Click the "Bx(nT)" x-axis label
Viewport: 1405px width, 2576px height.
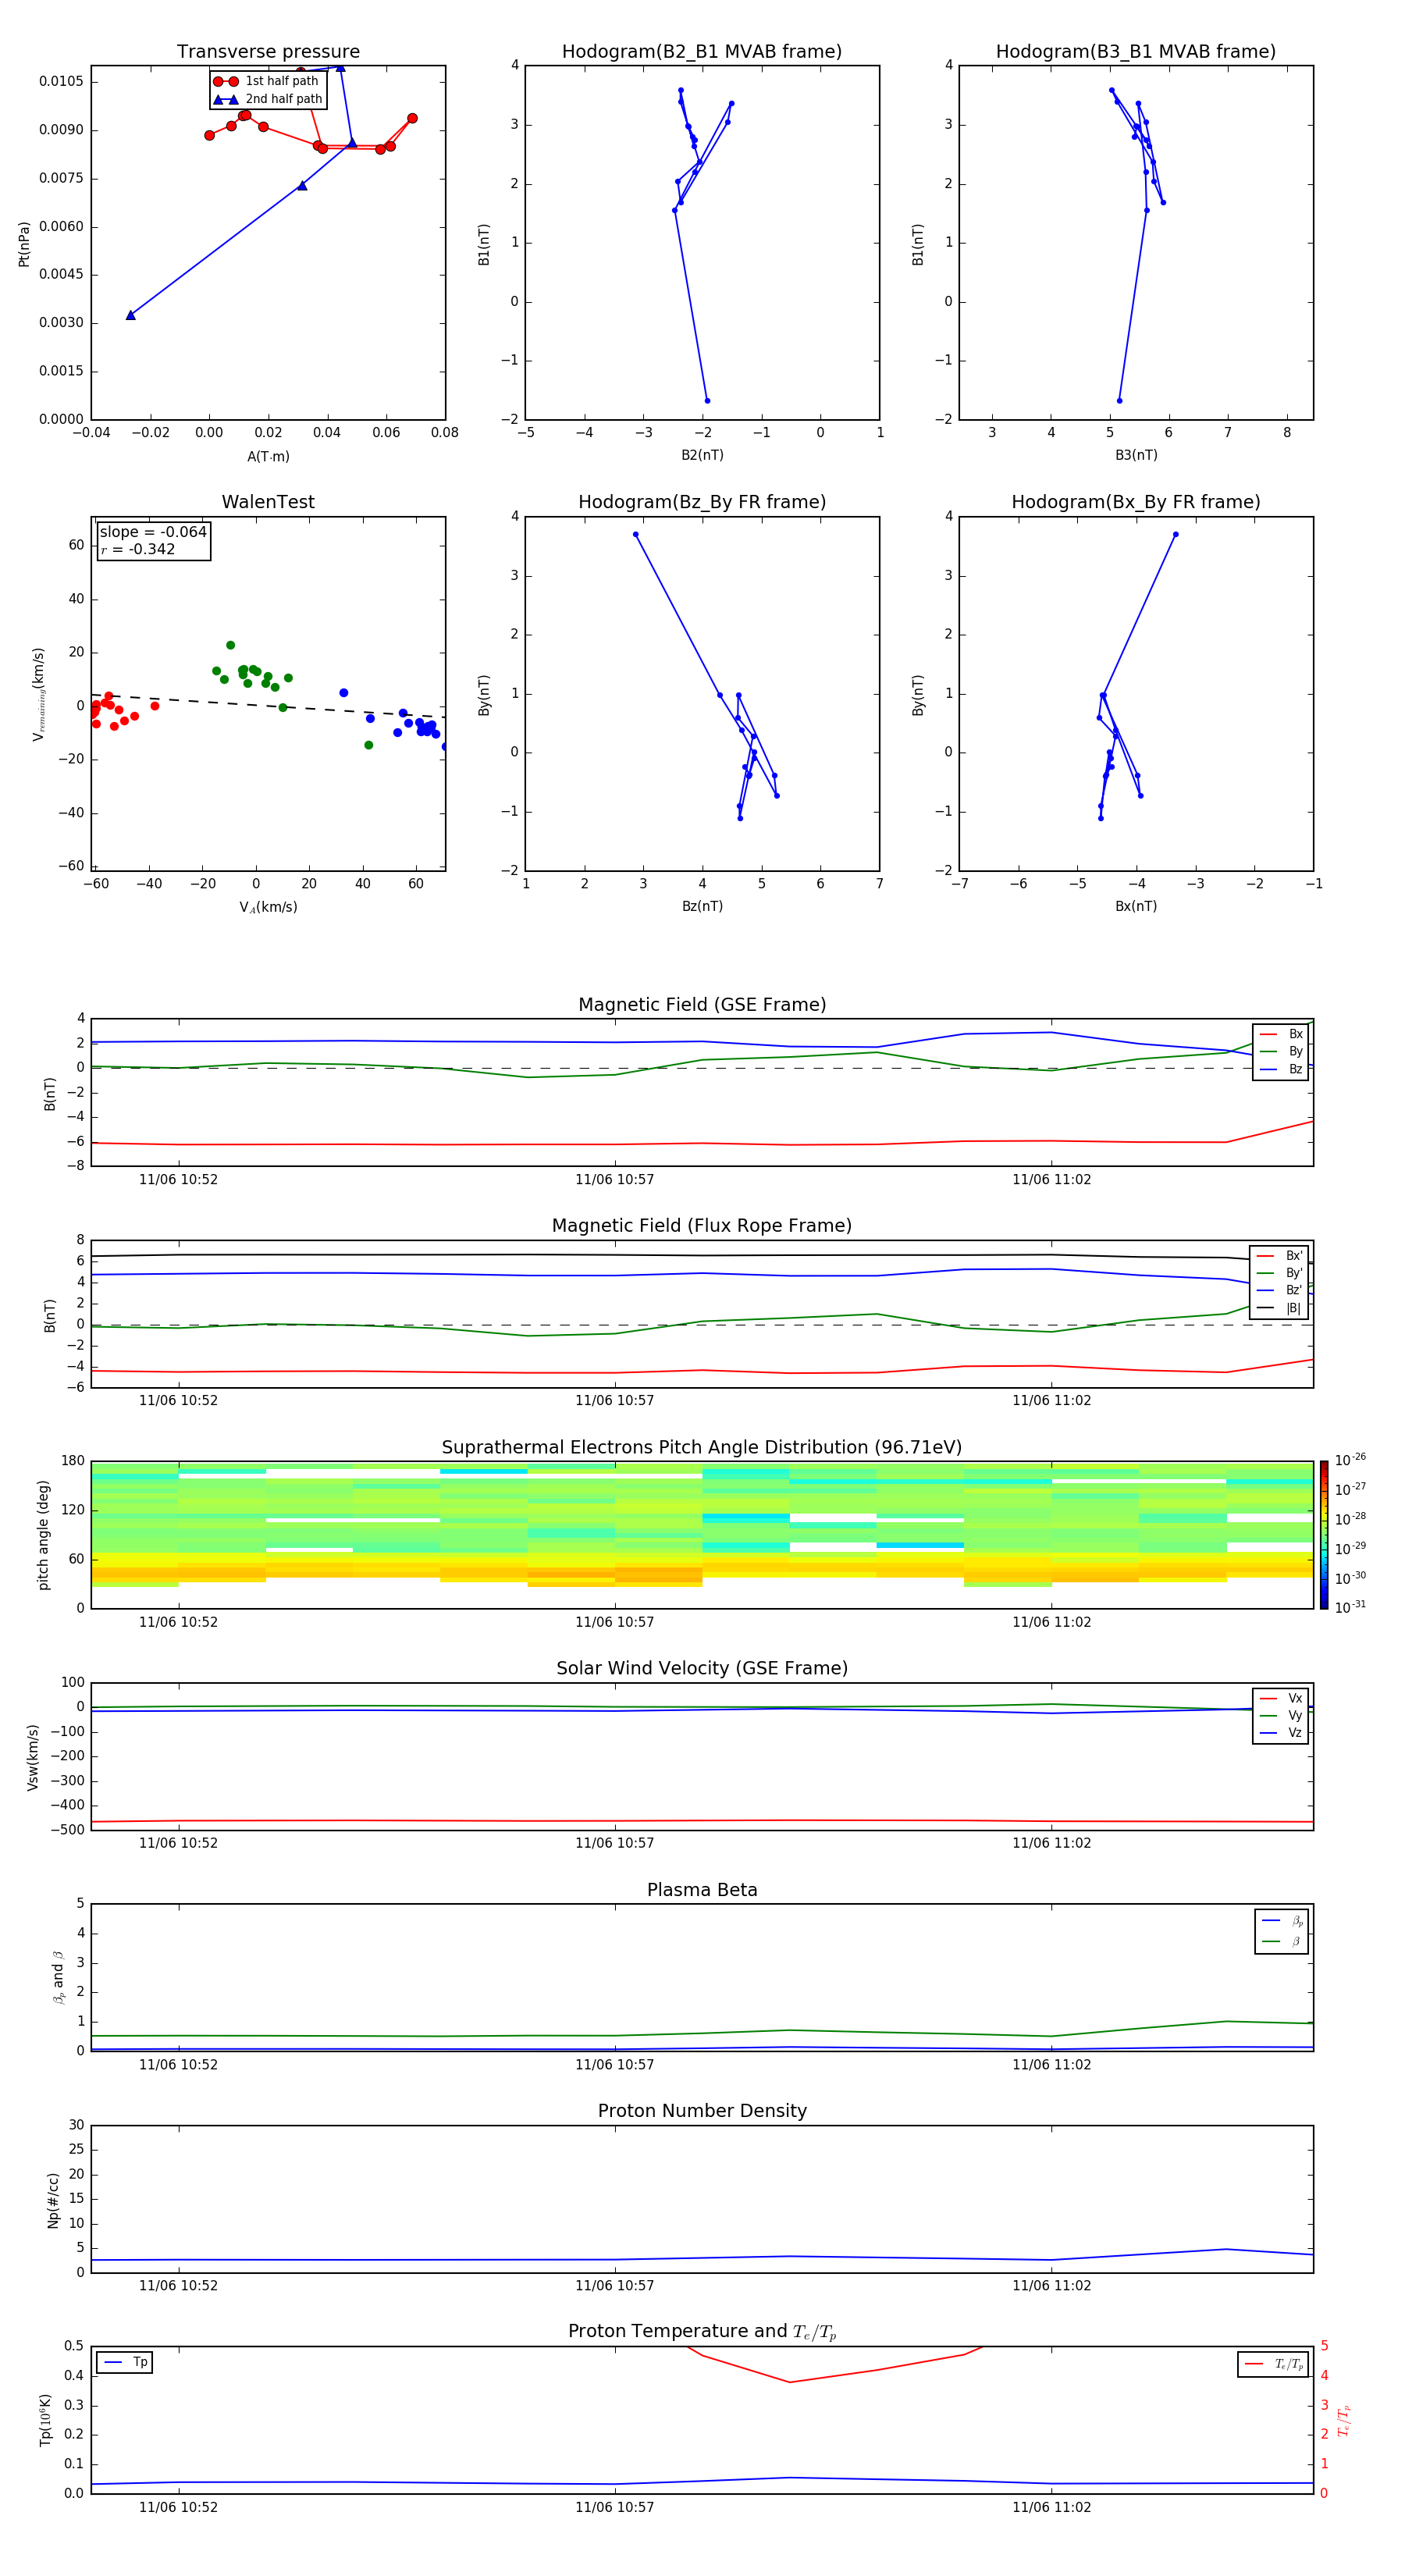[1136, 906]
